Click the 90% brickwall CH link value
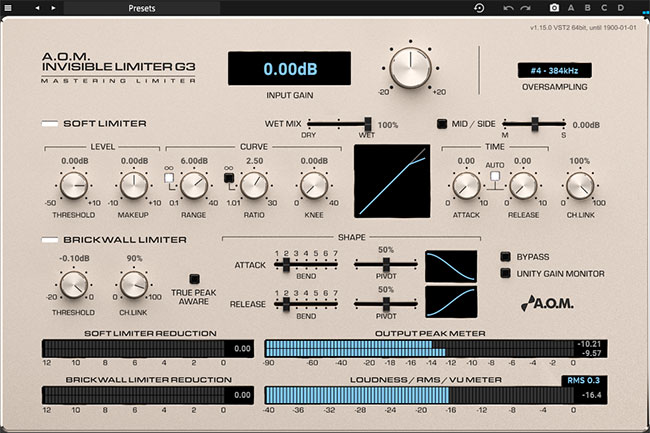Screen dimensions: 650x433 click(134, 258)
